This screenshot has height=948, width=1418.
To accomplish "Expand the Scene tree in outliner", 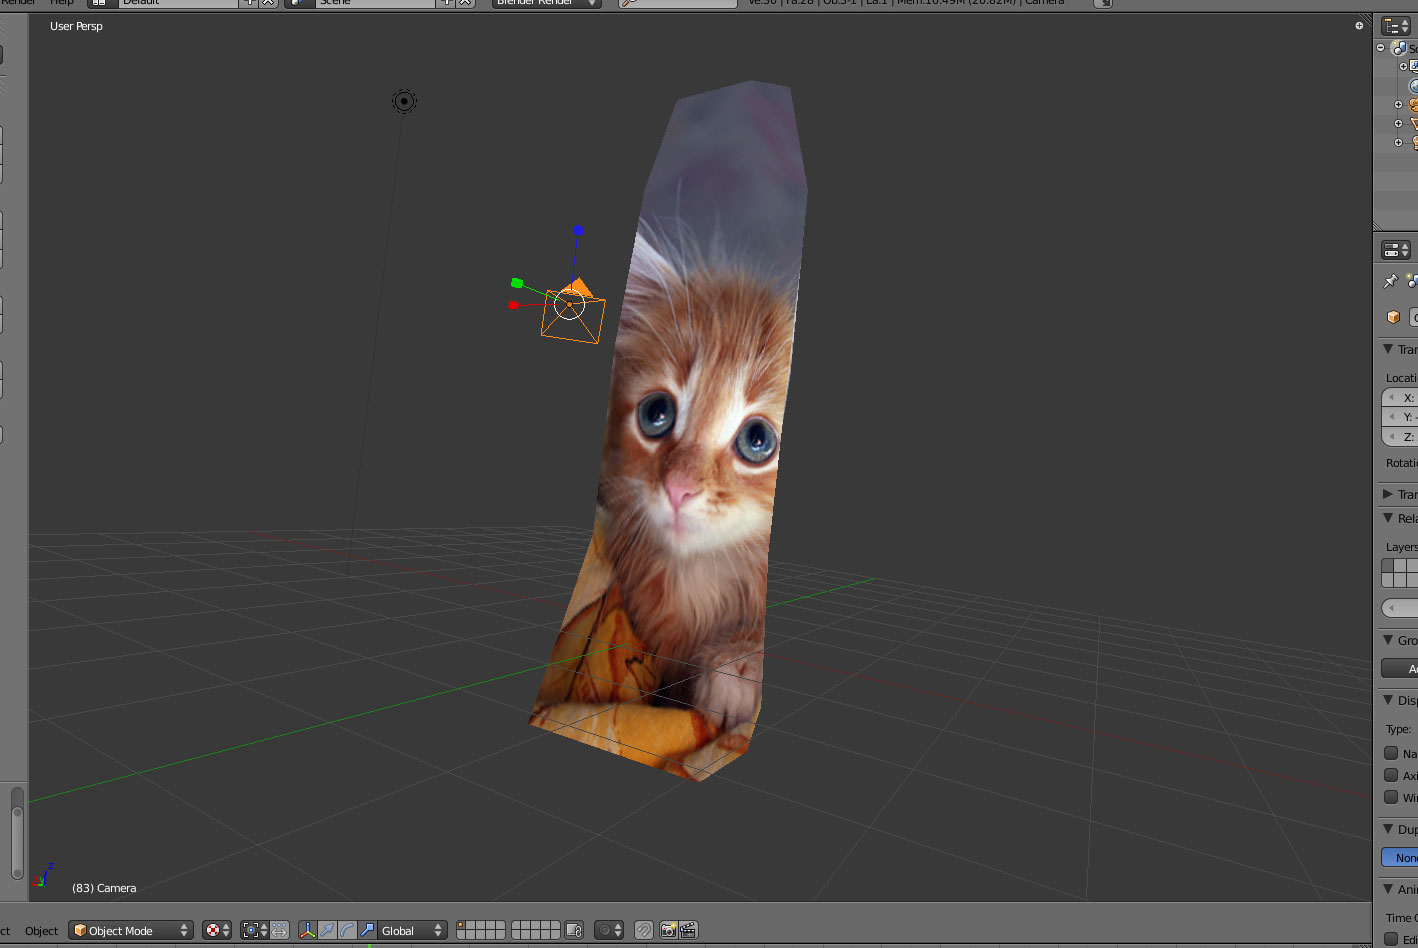I will coord(1381,48).
